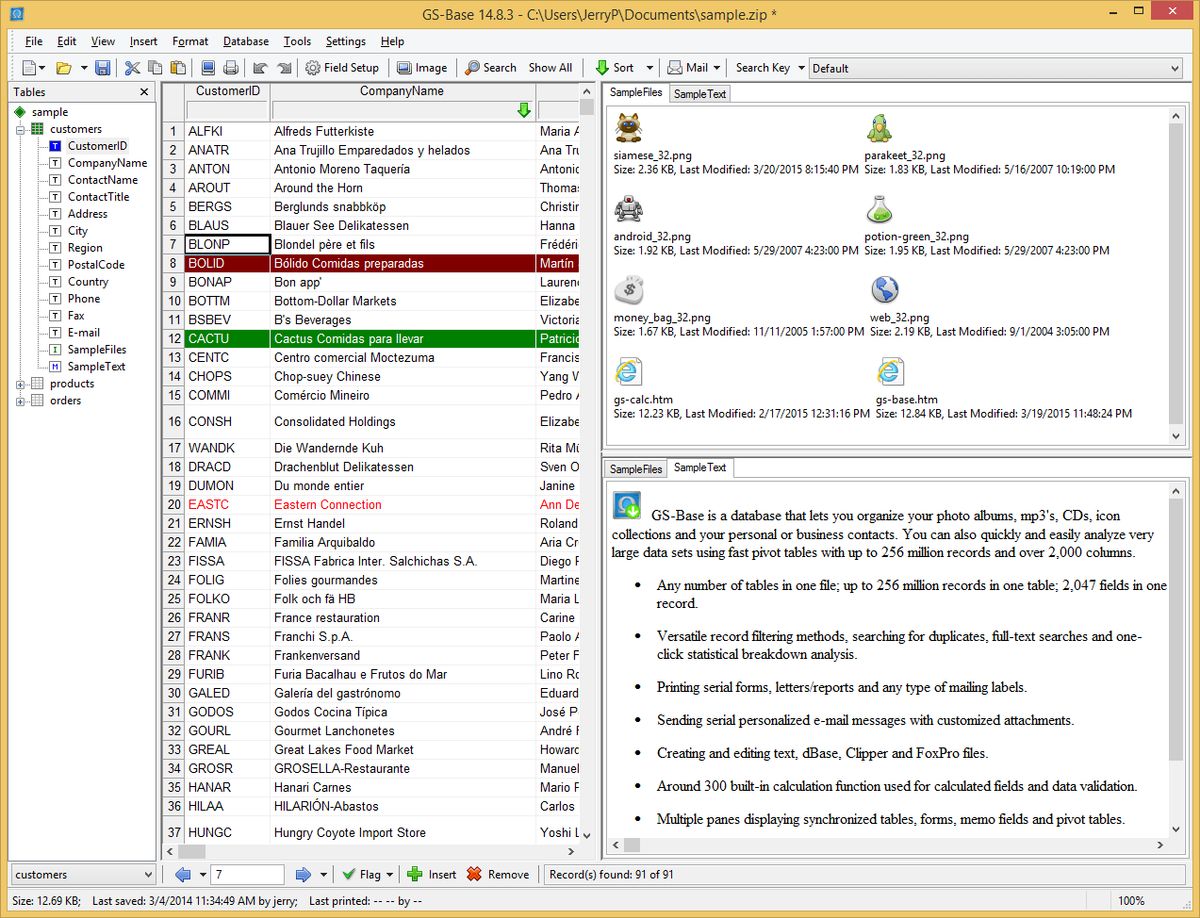This screenshot has width=1200, height=918.
Task: Open the Search Key dropdown showing Default
Action: click(995, 67)
